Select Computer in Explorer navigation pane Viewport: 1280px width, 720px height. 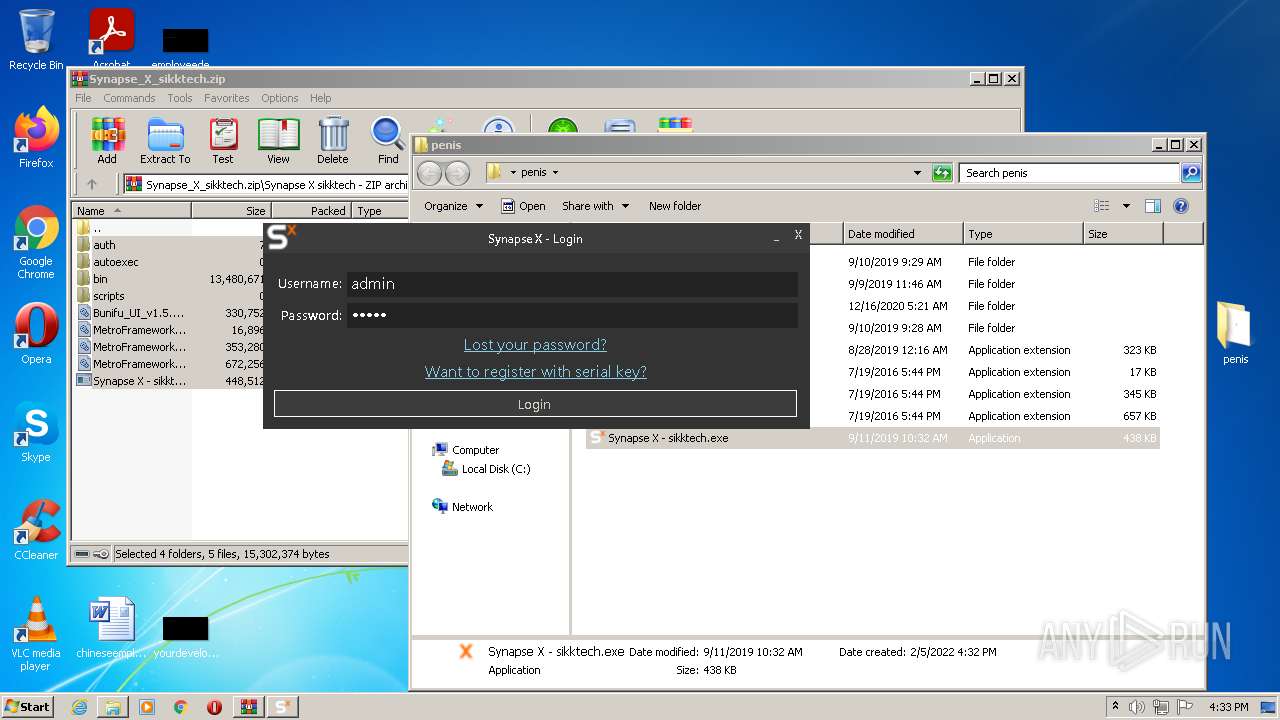tap(465, 450)
